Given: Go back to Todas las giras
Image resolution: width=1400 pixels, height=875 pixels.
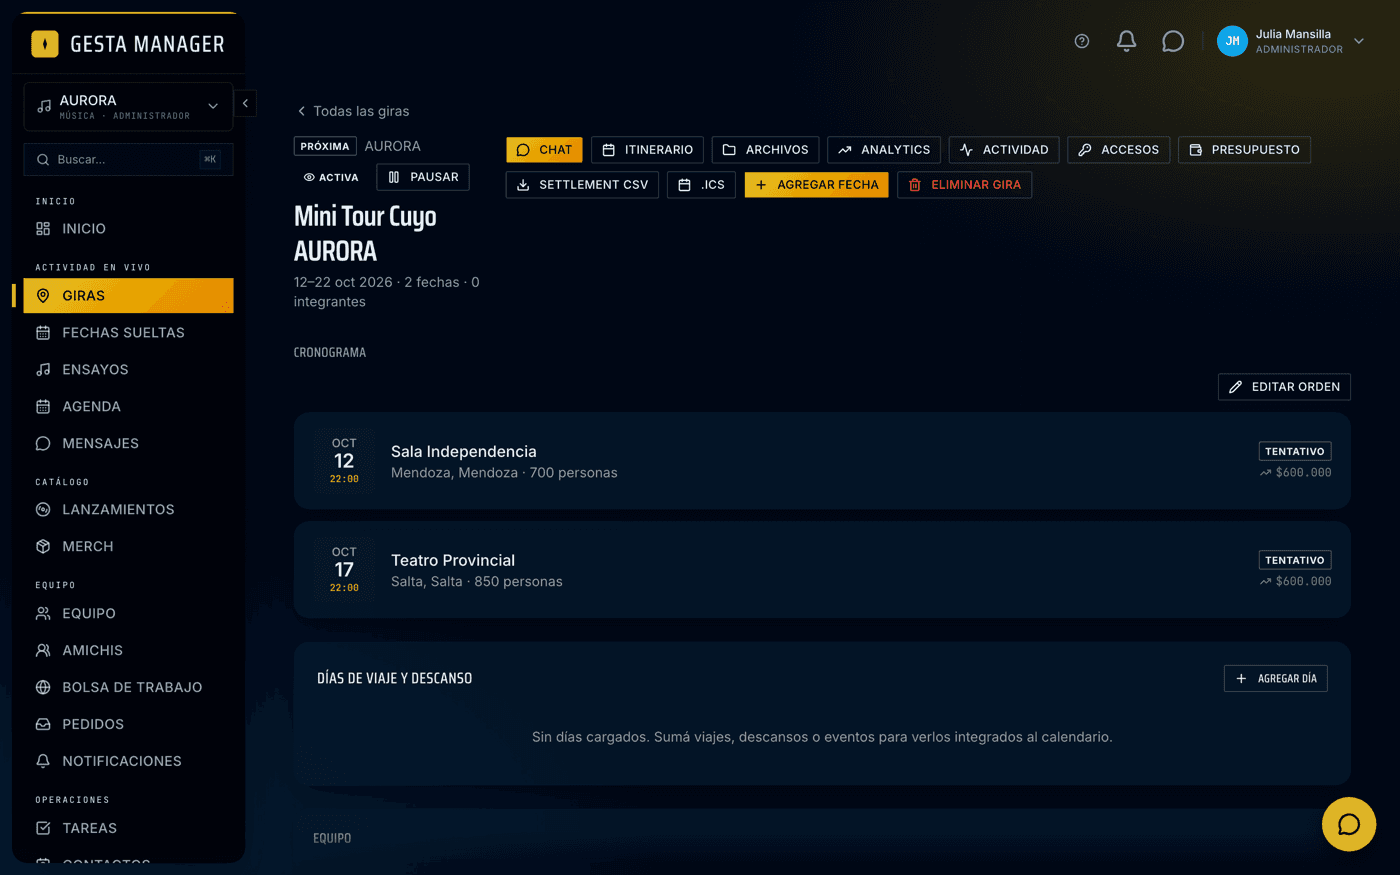Looking at the screenshot, I should (353, 111).
